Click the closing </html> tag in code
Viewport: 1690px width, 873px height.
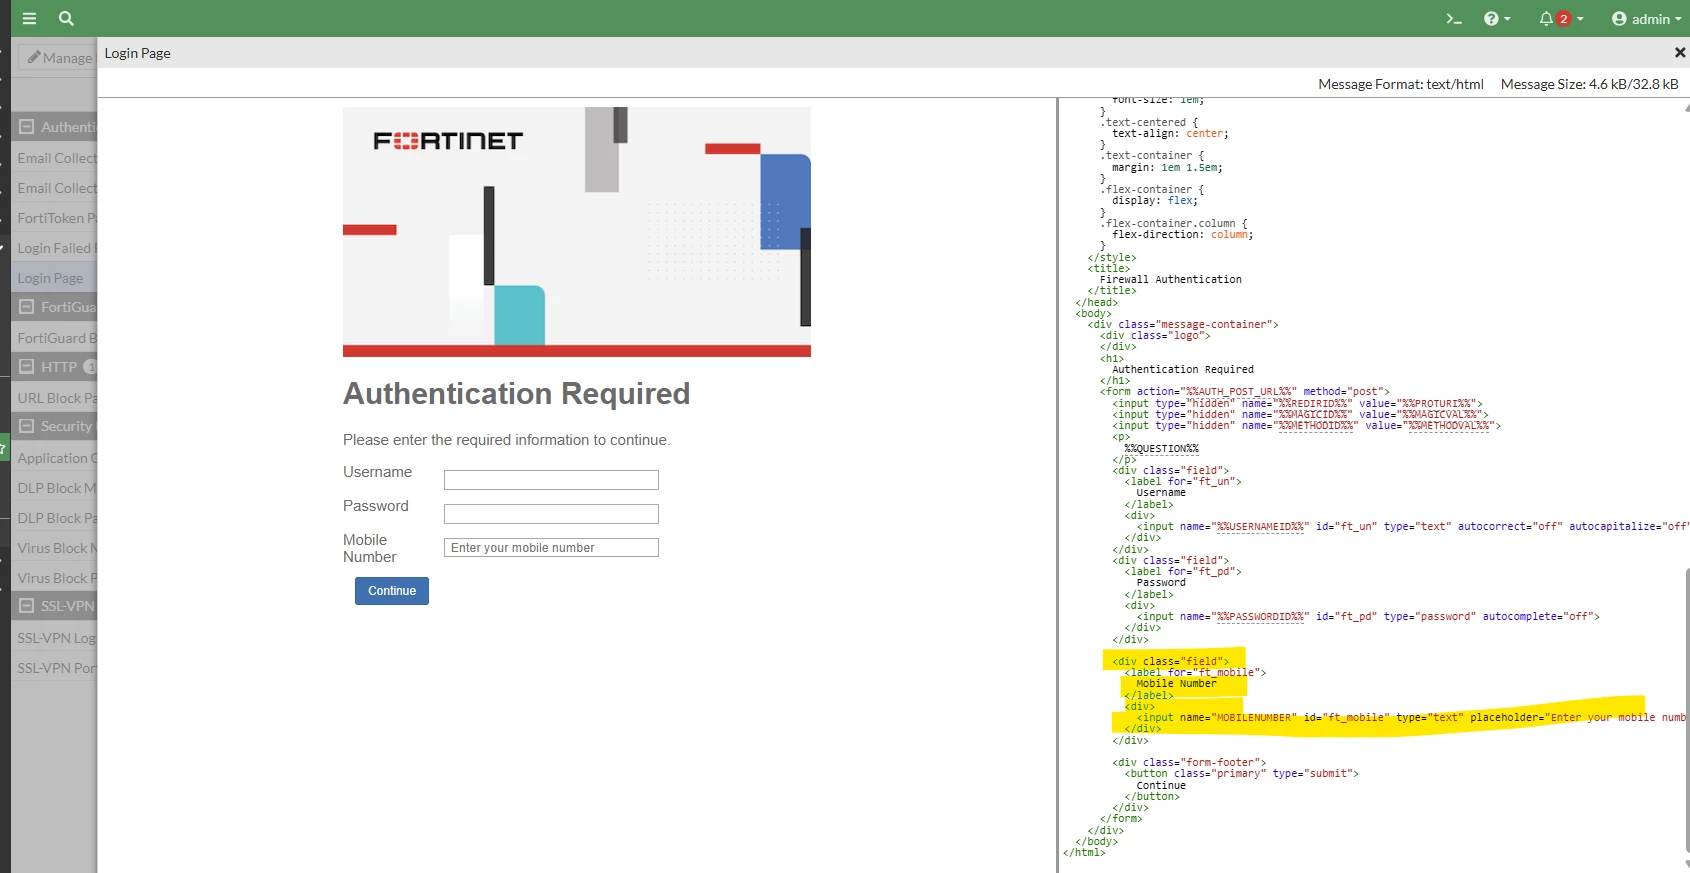1084,853
